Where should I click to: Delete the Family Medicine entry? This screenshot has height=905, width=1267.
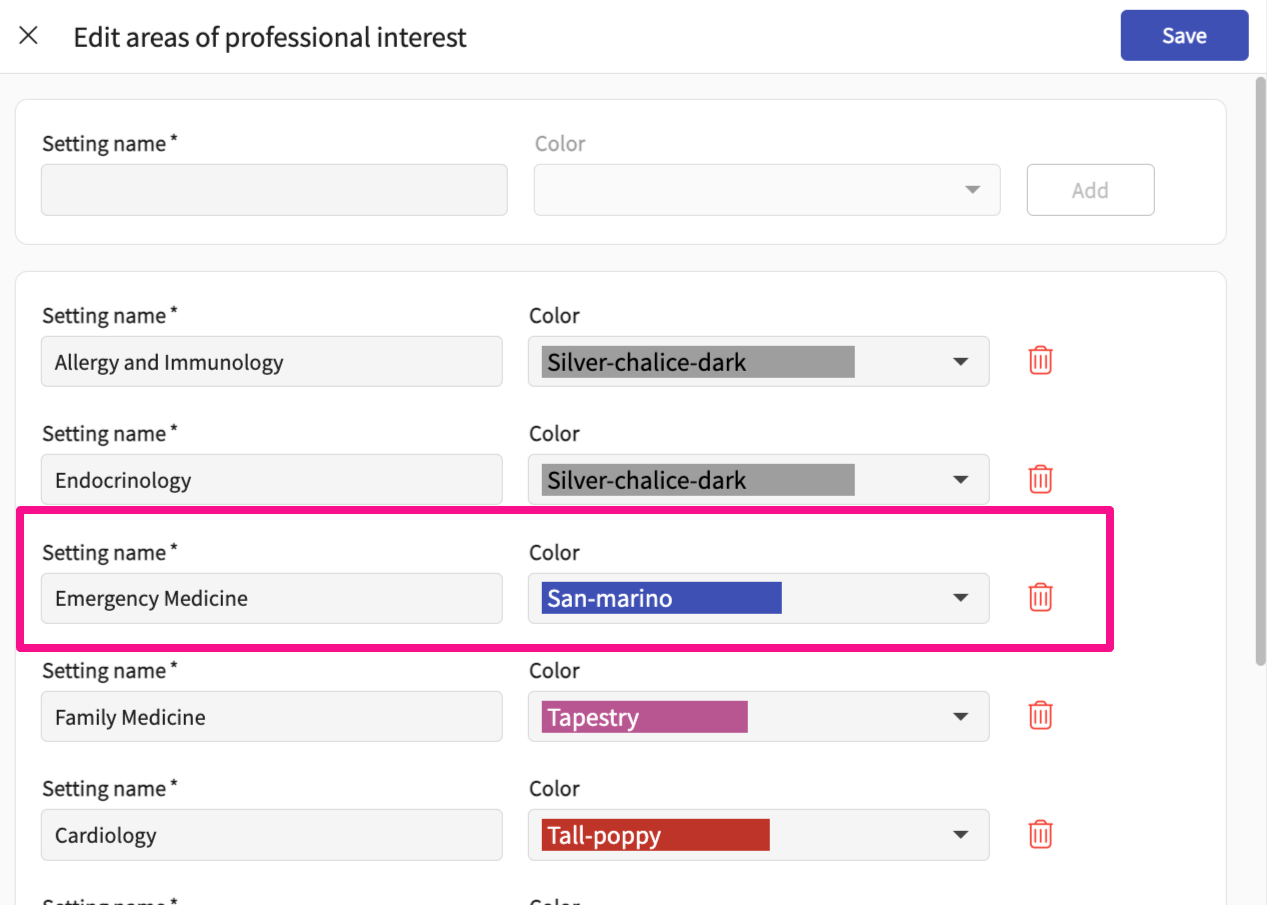coord(1040,716)
